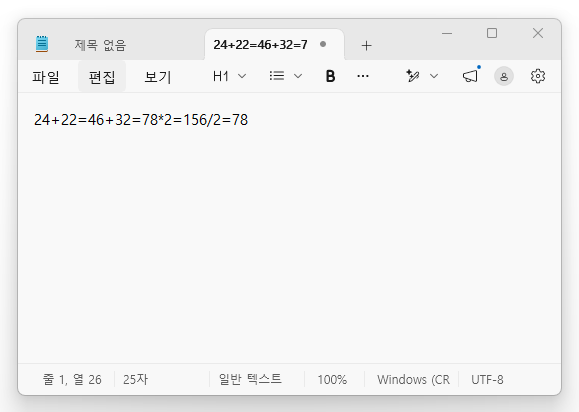Image resolution: width=579 pixels, height=412 pixels.
Task: Click the bulleted list icon
Action: 277,76
